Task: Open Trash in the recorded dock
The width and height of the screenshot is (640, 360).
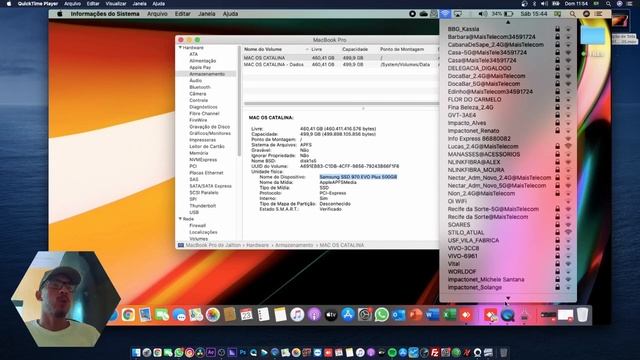Action: point(582,315)
